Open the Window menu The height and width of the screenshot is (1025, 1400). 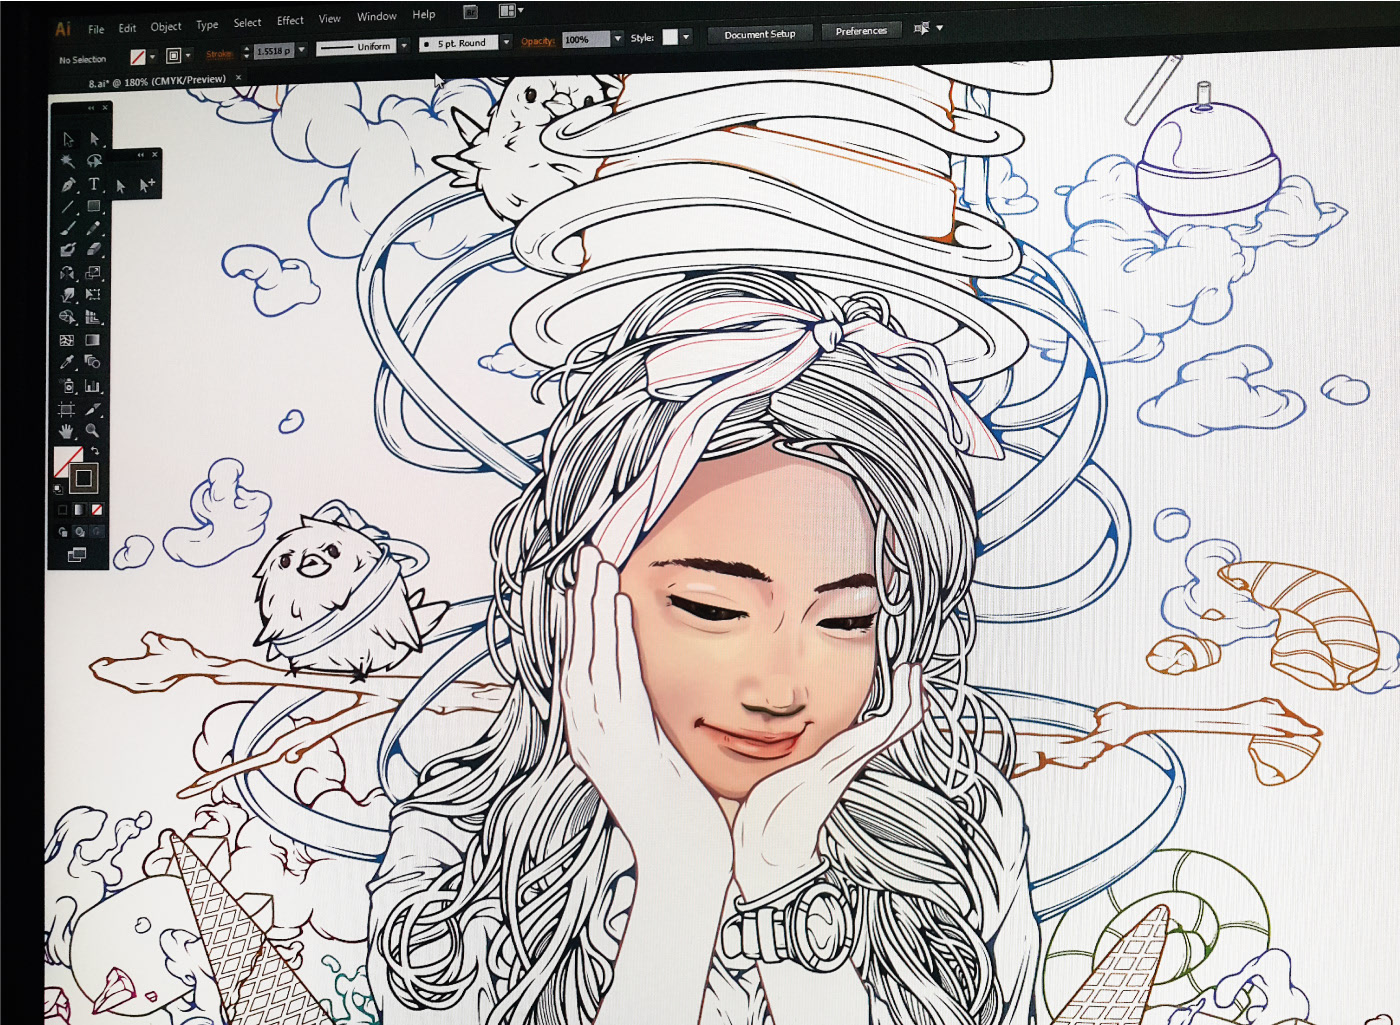(x=377, y=17)
